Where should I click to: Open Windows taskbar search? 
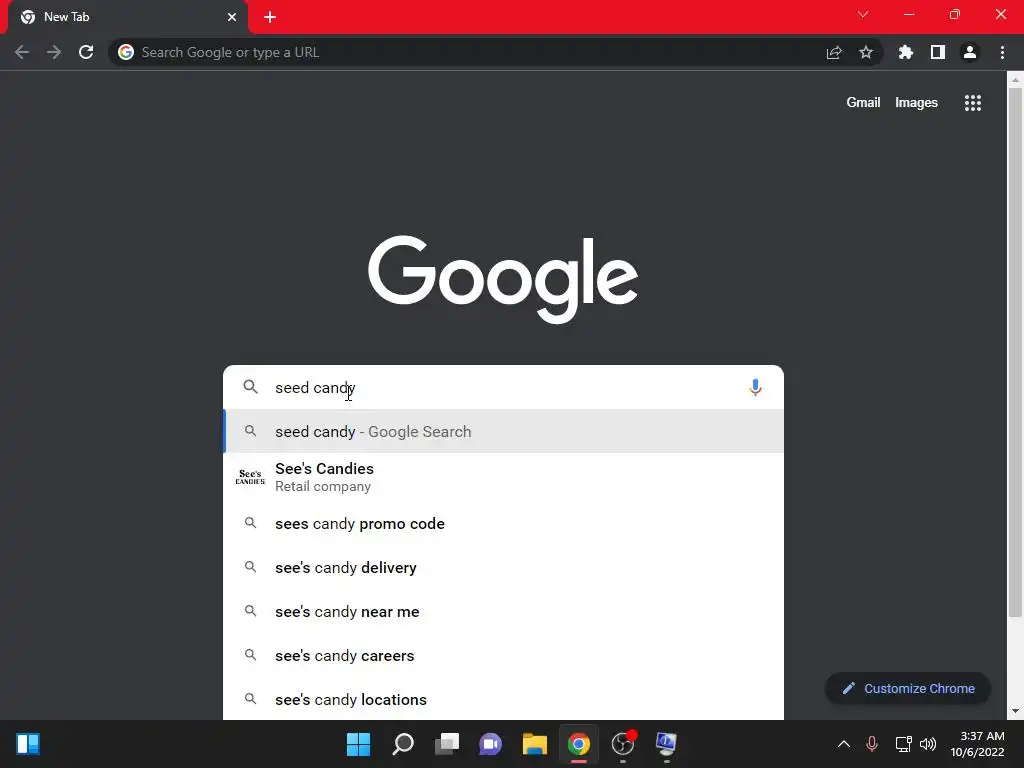(x=403, y=744)
